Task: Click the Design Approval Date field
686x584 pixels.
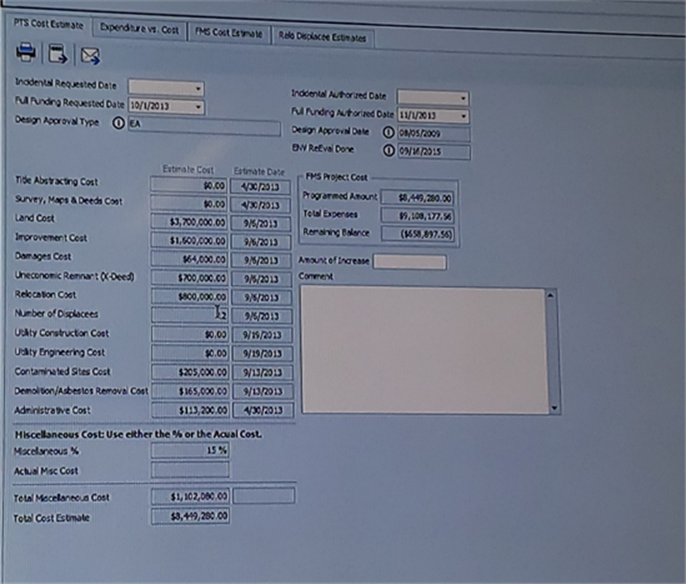Action: point(434,133)
